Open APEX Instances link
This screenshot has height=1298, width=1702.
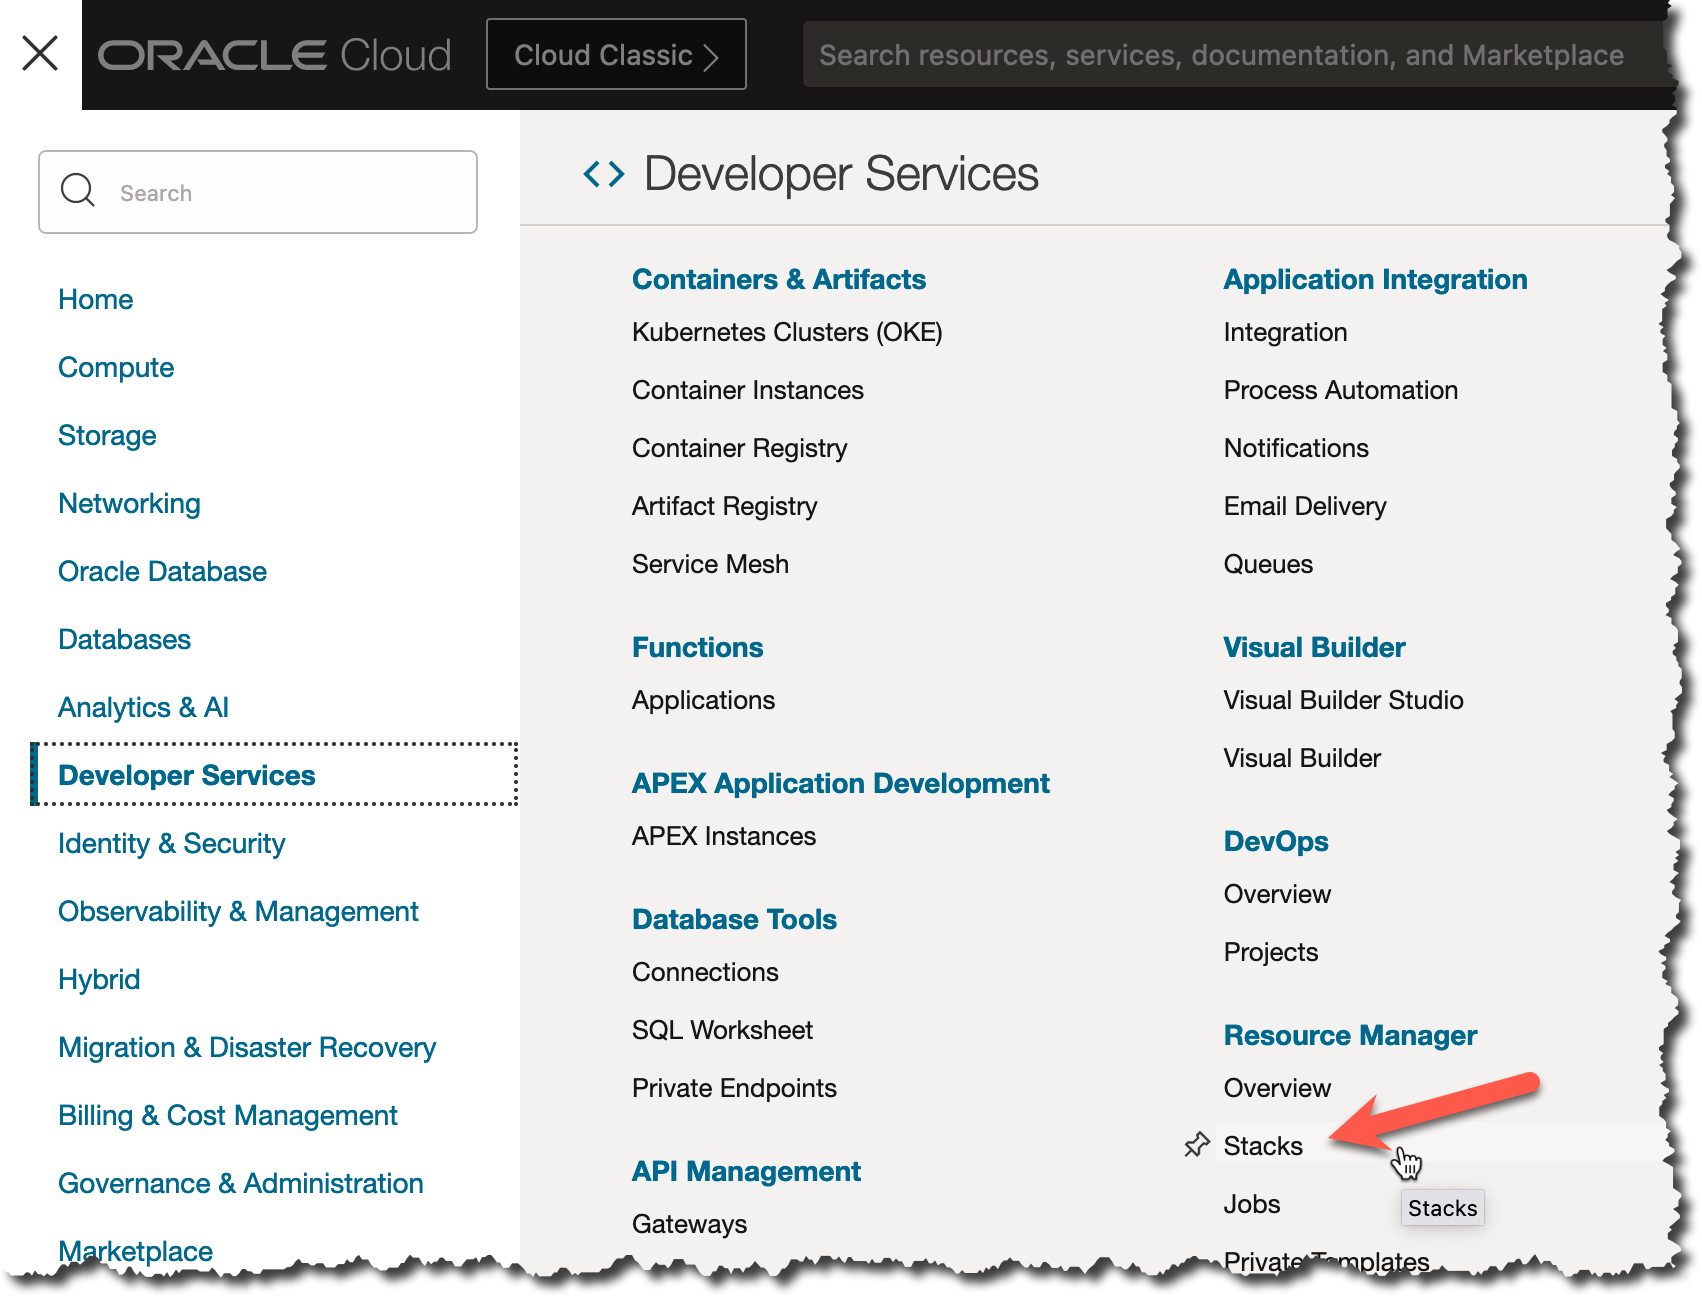pos(723,836)
